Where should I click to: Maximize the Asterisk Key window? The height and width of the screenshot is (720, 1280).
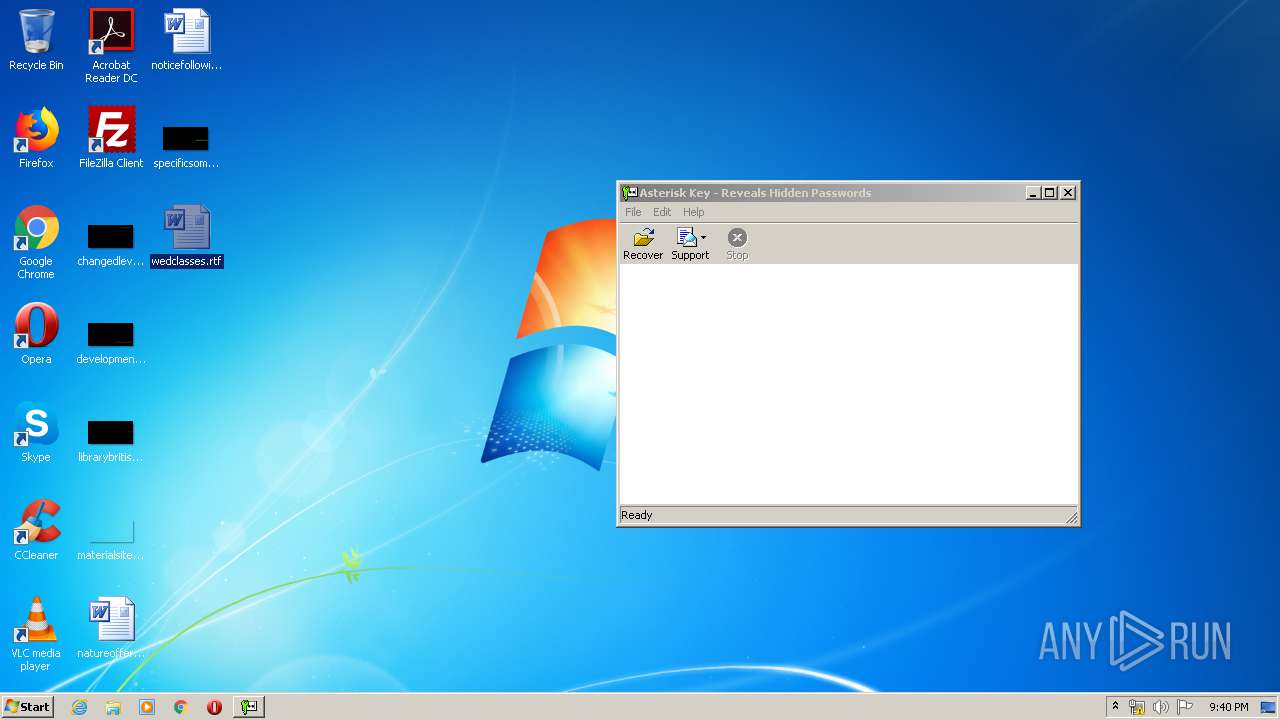click(1050, 193)
